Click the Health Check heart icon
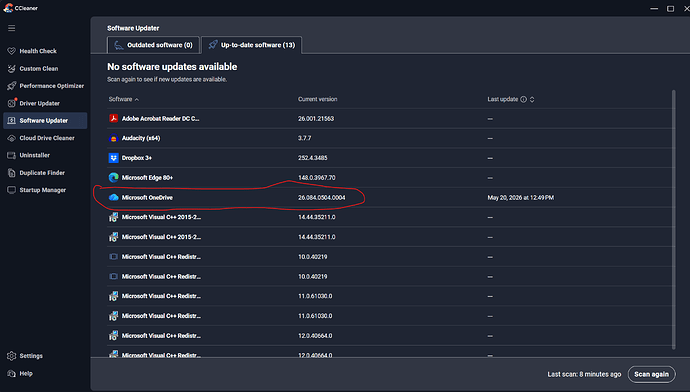 pyautogui.click(x=11, y=51)
